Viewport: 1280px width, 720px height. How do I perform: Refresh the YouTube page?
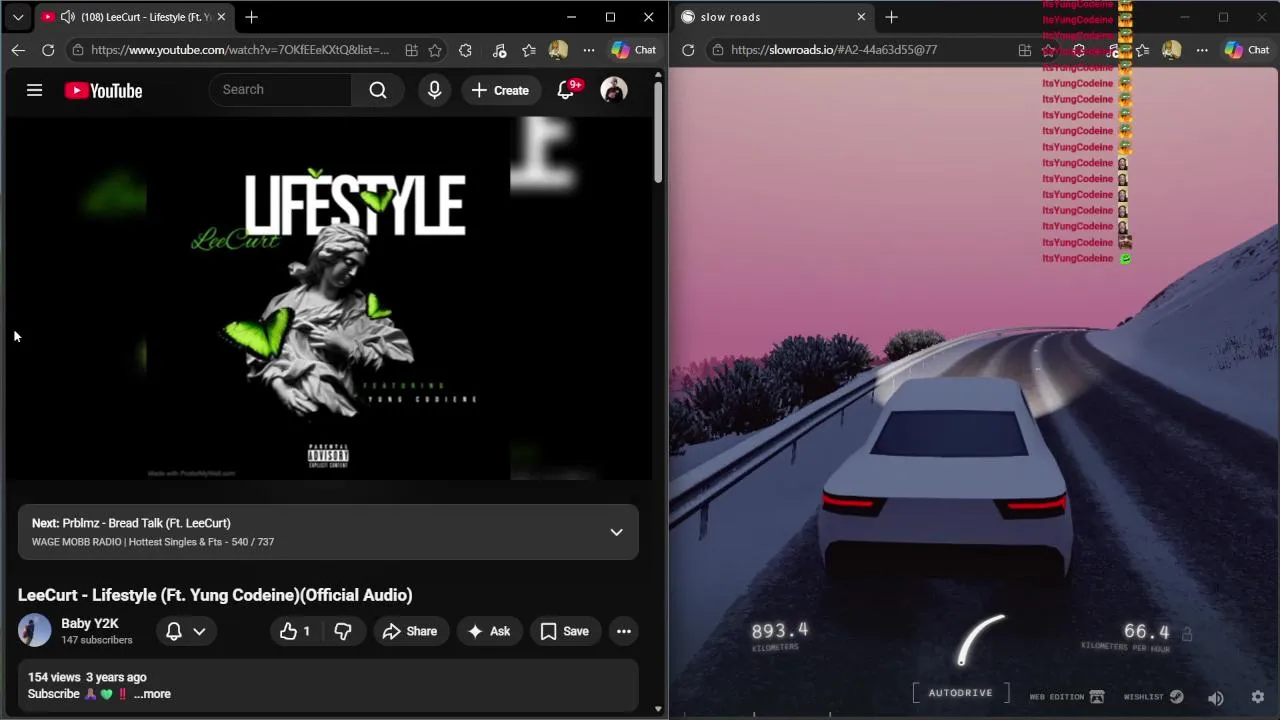(48, 50)
